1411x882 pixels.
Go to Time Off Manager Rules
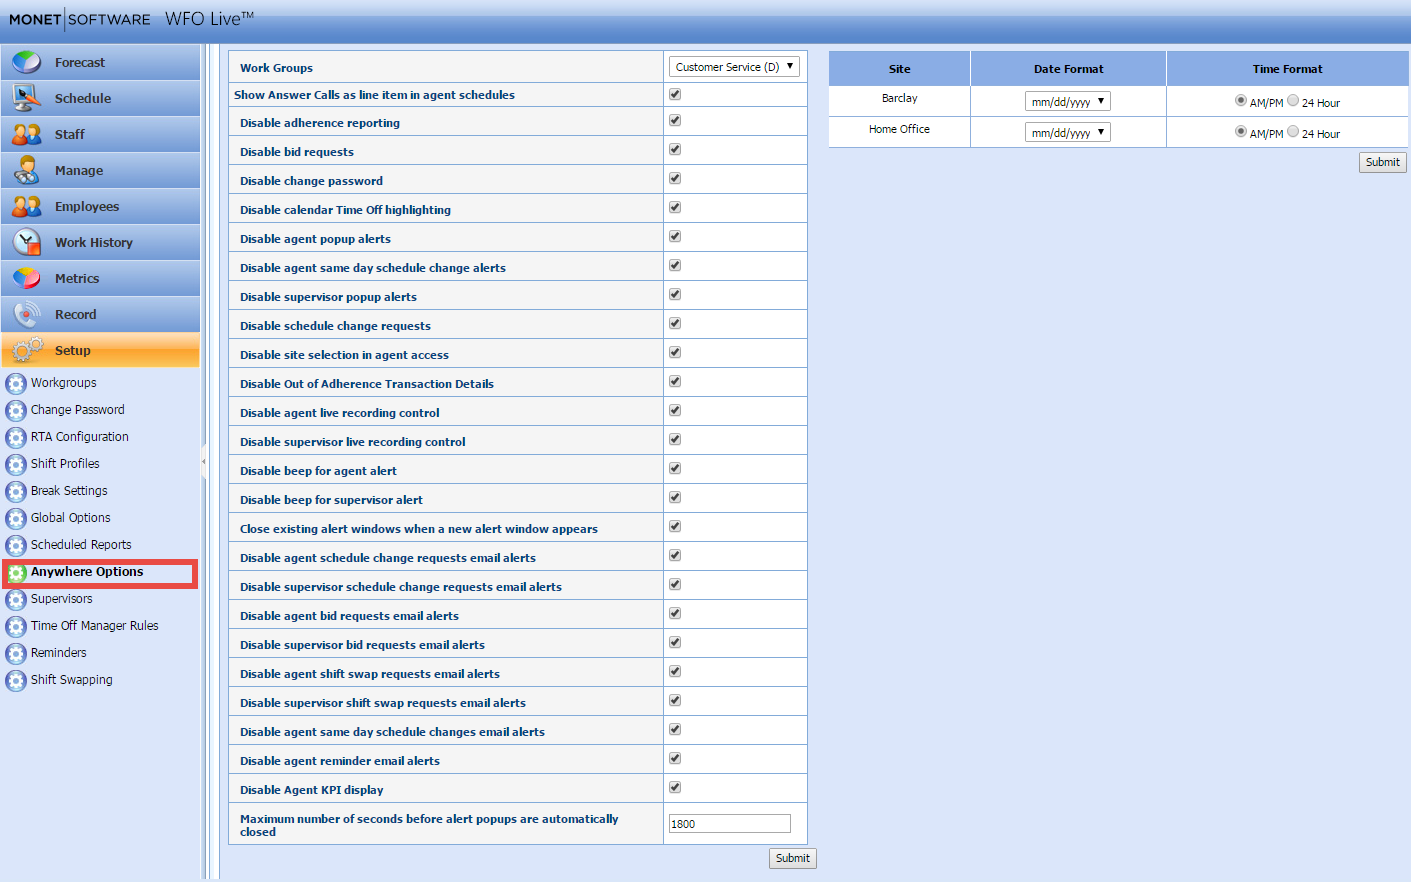tap(94, 626)
